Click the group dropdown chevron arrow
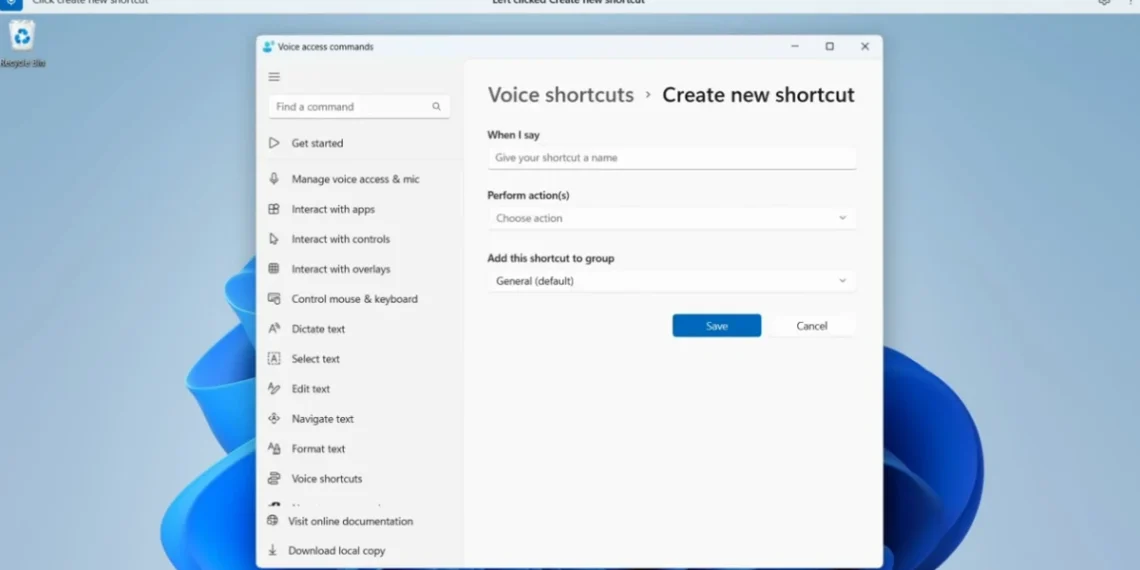The image size is (1140, 570). click(x=843, y=281)
